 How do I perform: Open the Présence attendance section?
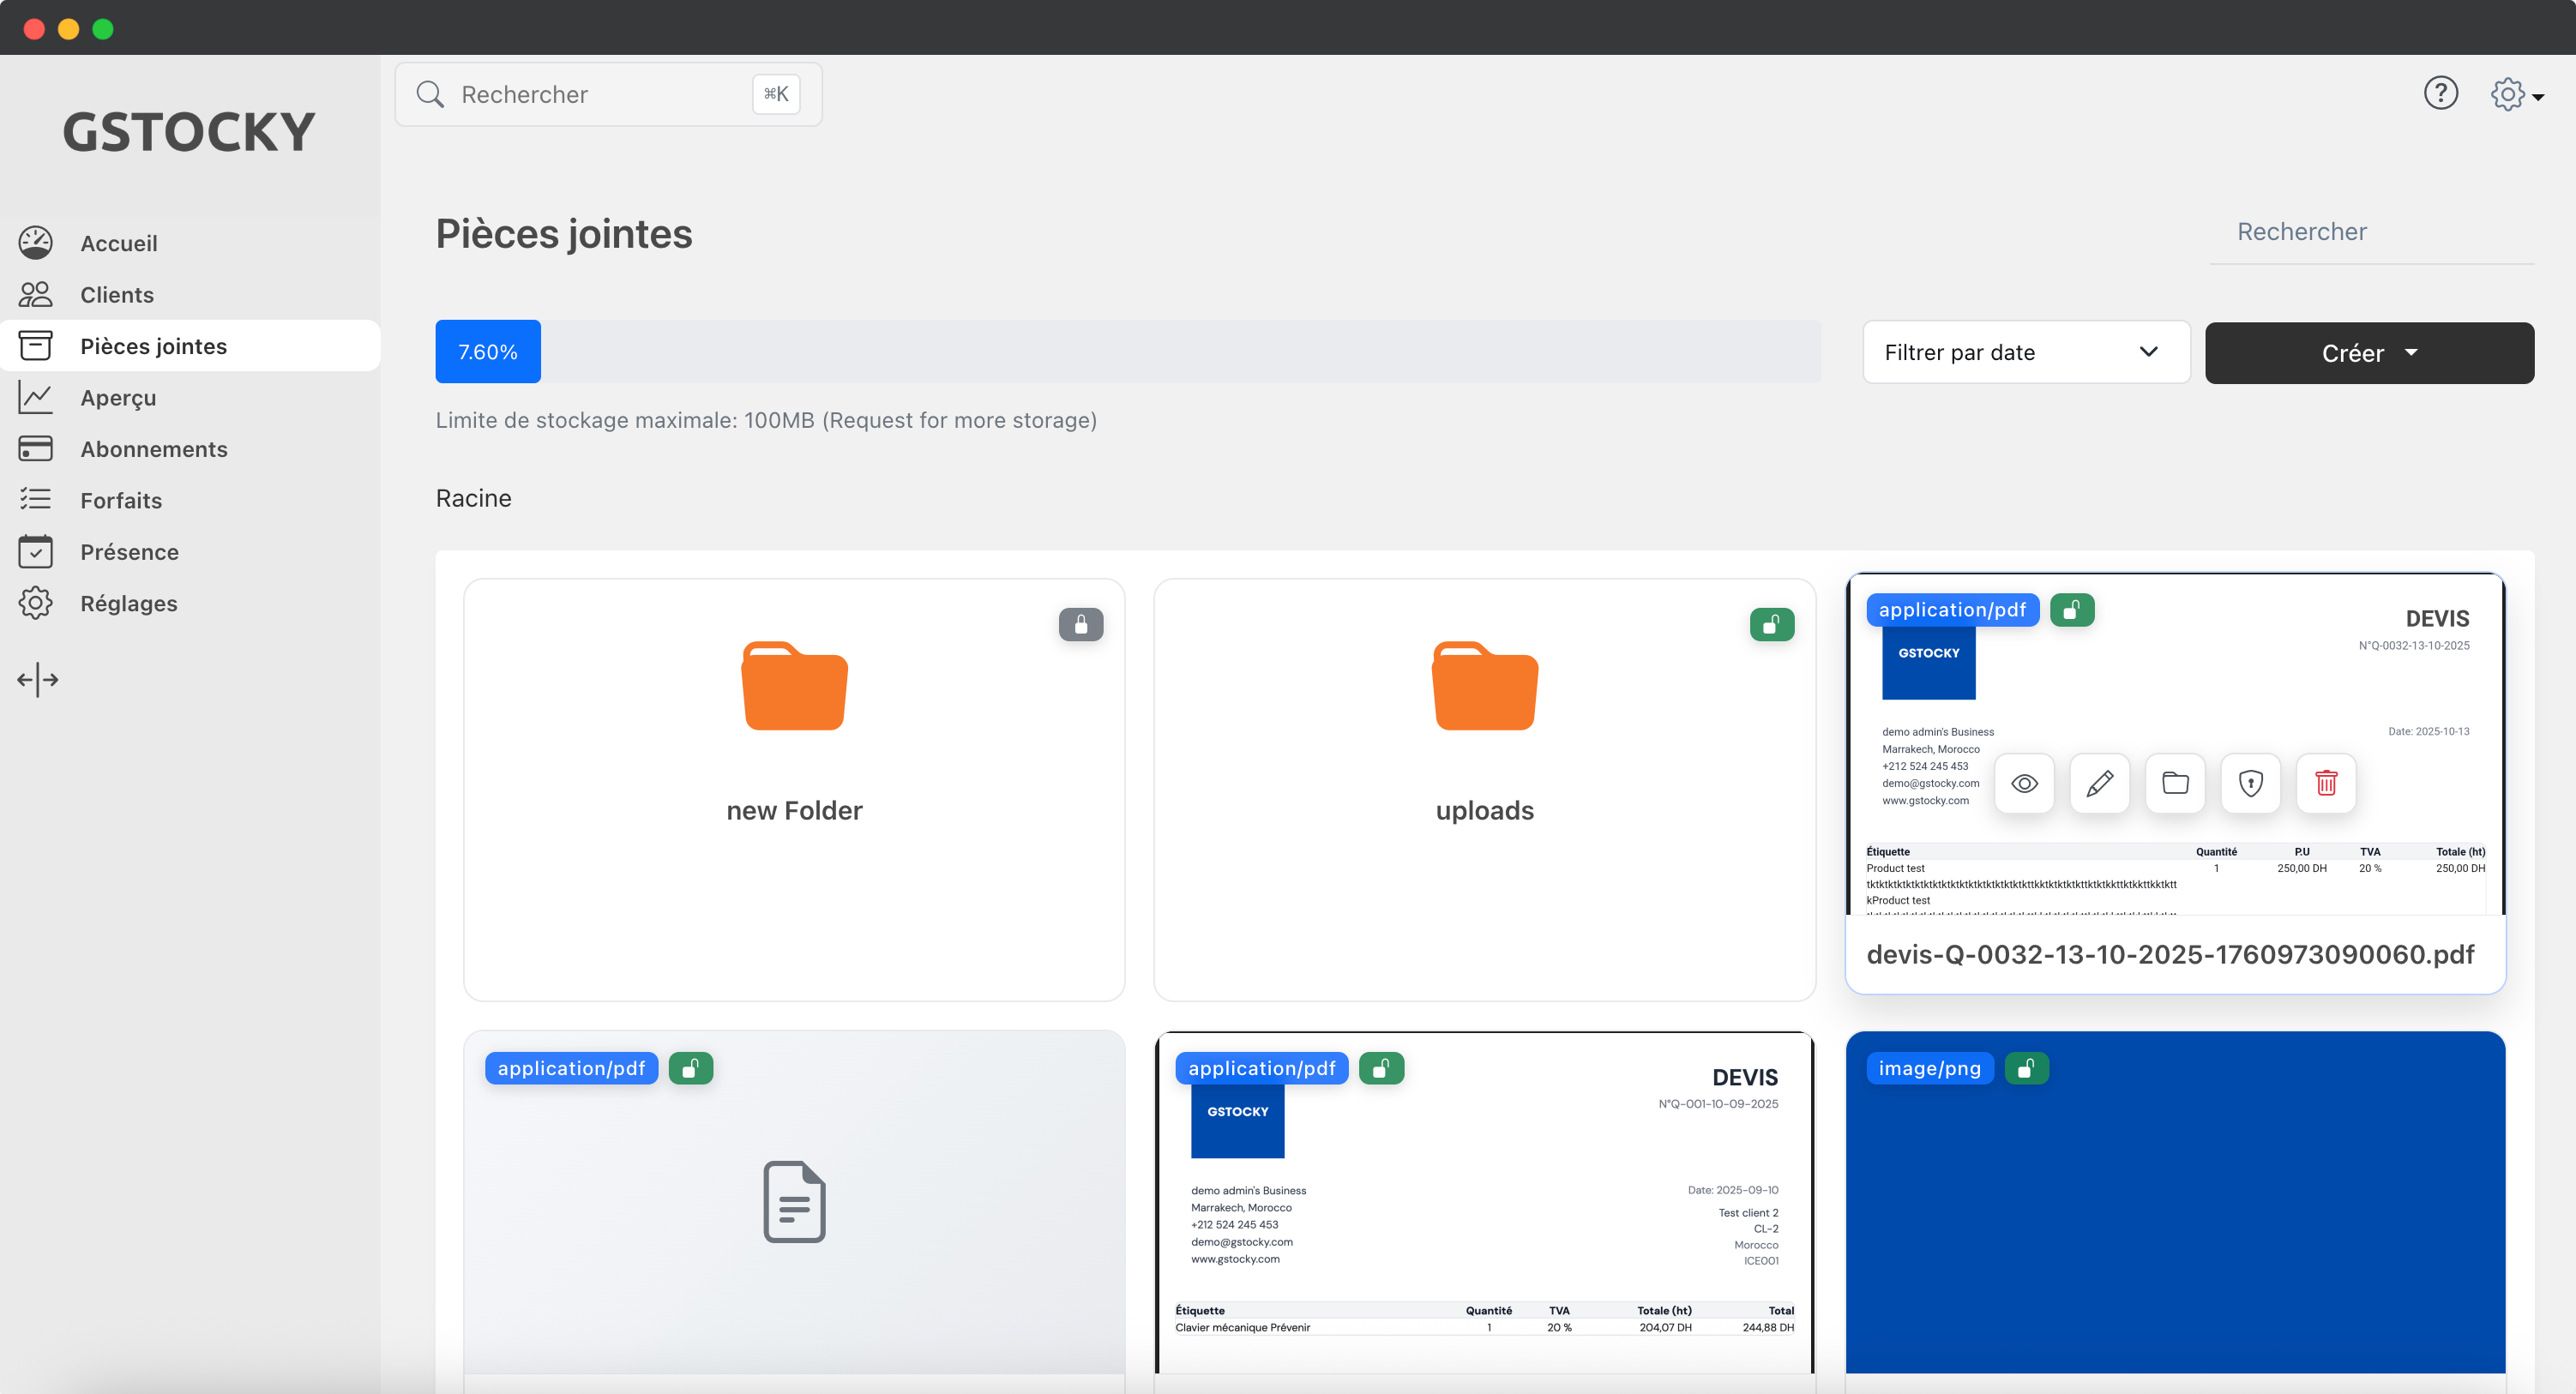click(130, 551)
